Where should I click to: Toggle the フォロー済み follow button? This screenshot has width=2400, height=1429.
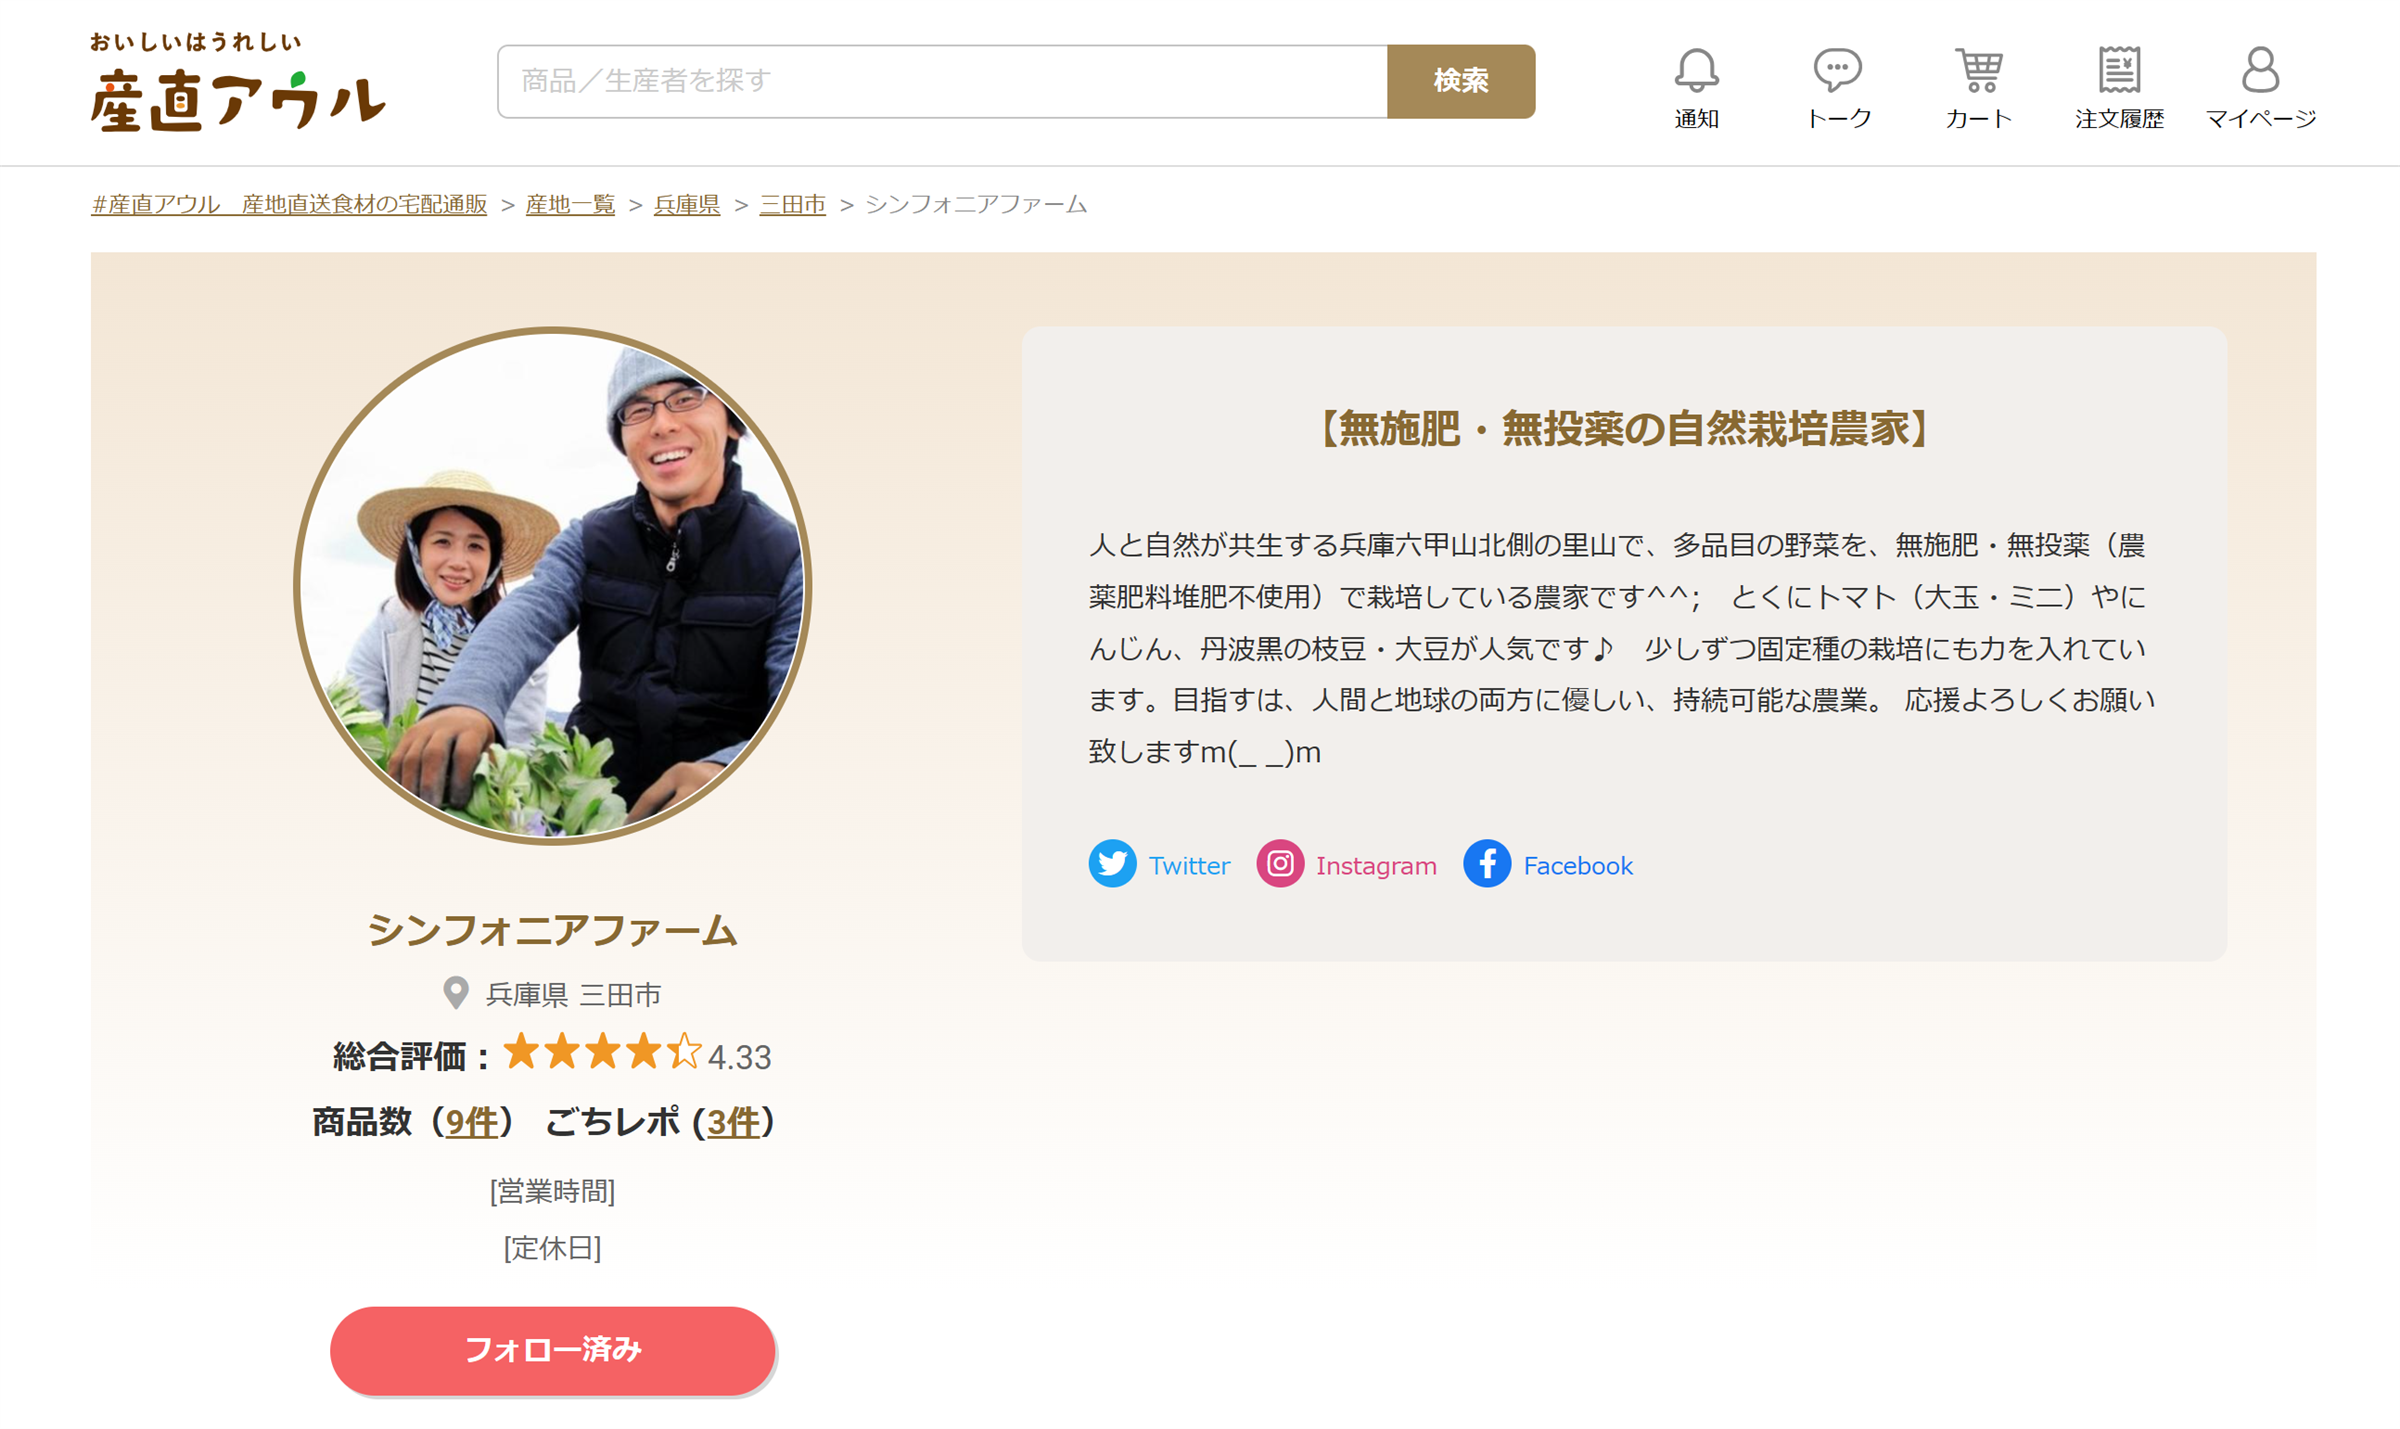tap(552, 1350)
